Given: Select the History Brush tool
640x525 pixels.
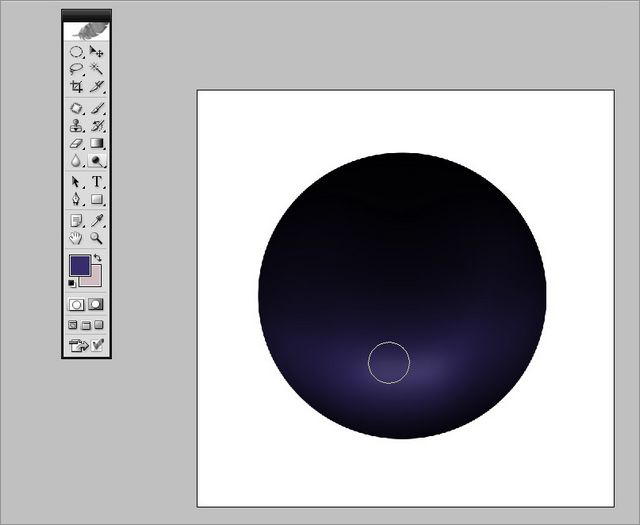Looking at the screenshot, I should [x=96, y=125].
